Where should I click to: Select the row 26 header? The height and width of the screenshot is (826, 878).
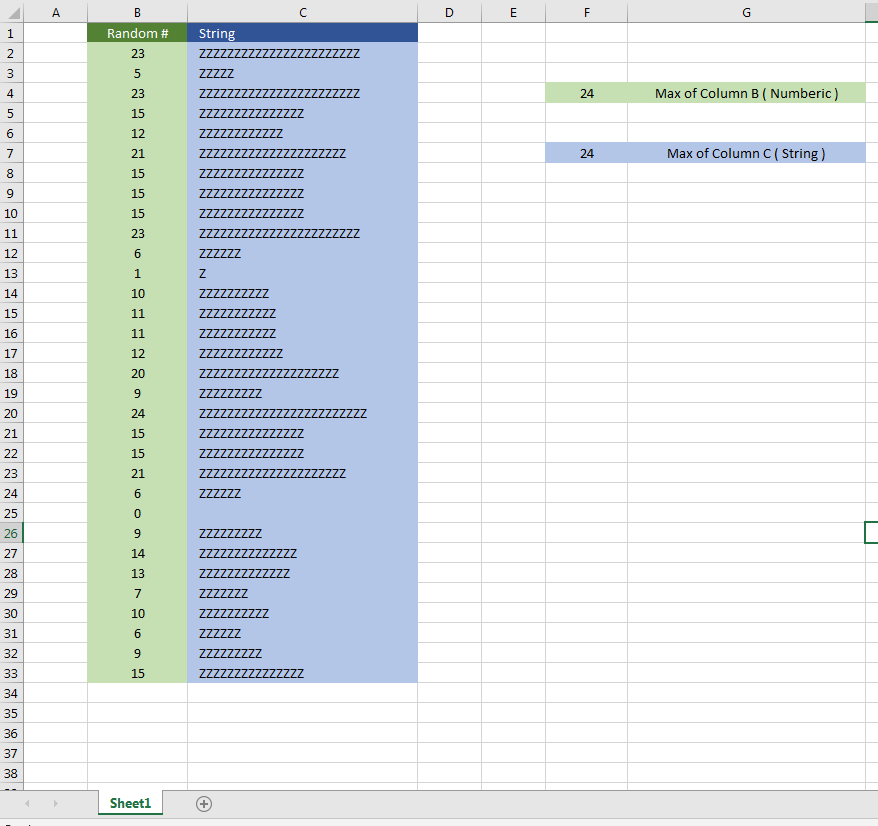coord(10,532)
